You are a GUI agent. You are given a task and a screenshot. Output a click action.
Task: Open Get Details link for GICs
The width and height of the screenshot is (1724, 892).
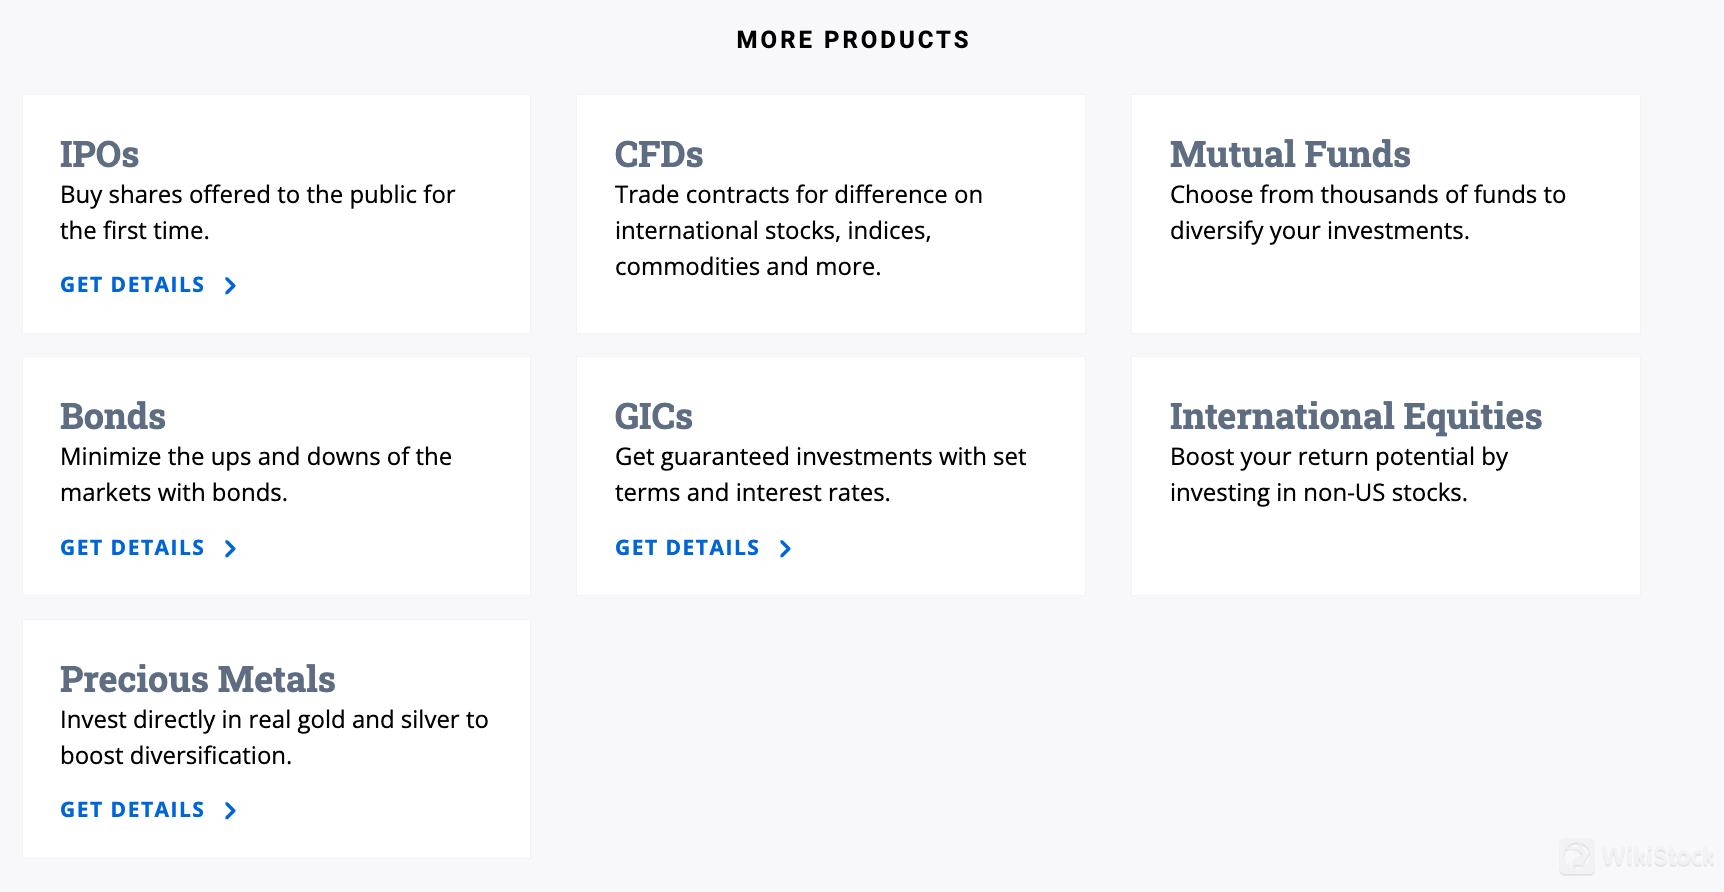pos(687,548)
